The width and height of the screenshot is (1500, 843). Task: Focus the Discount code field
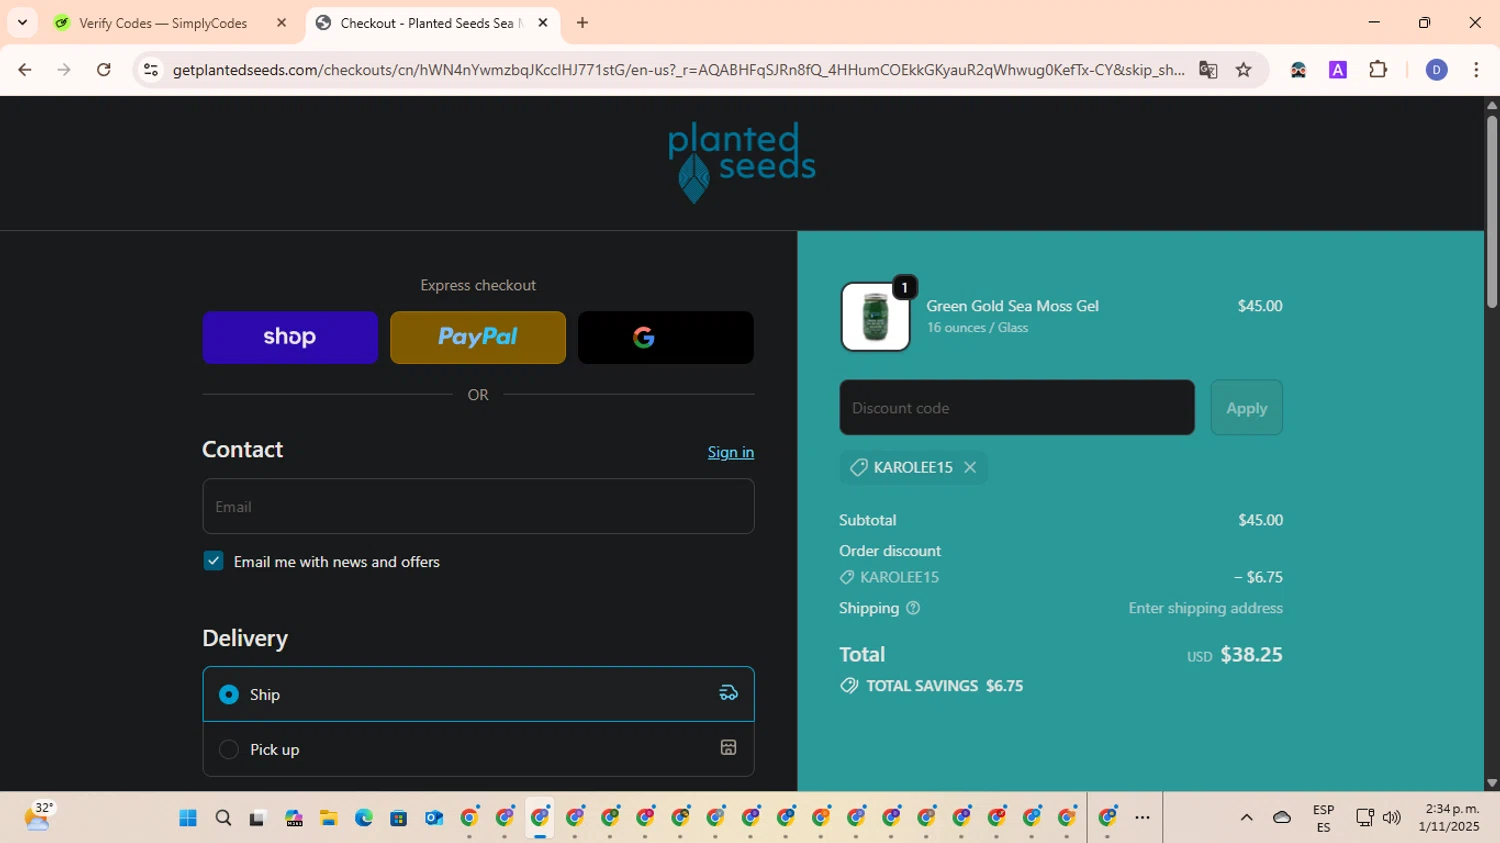1017,407
